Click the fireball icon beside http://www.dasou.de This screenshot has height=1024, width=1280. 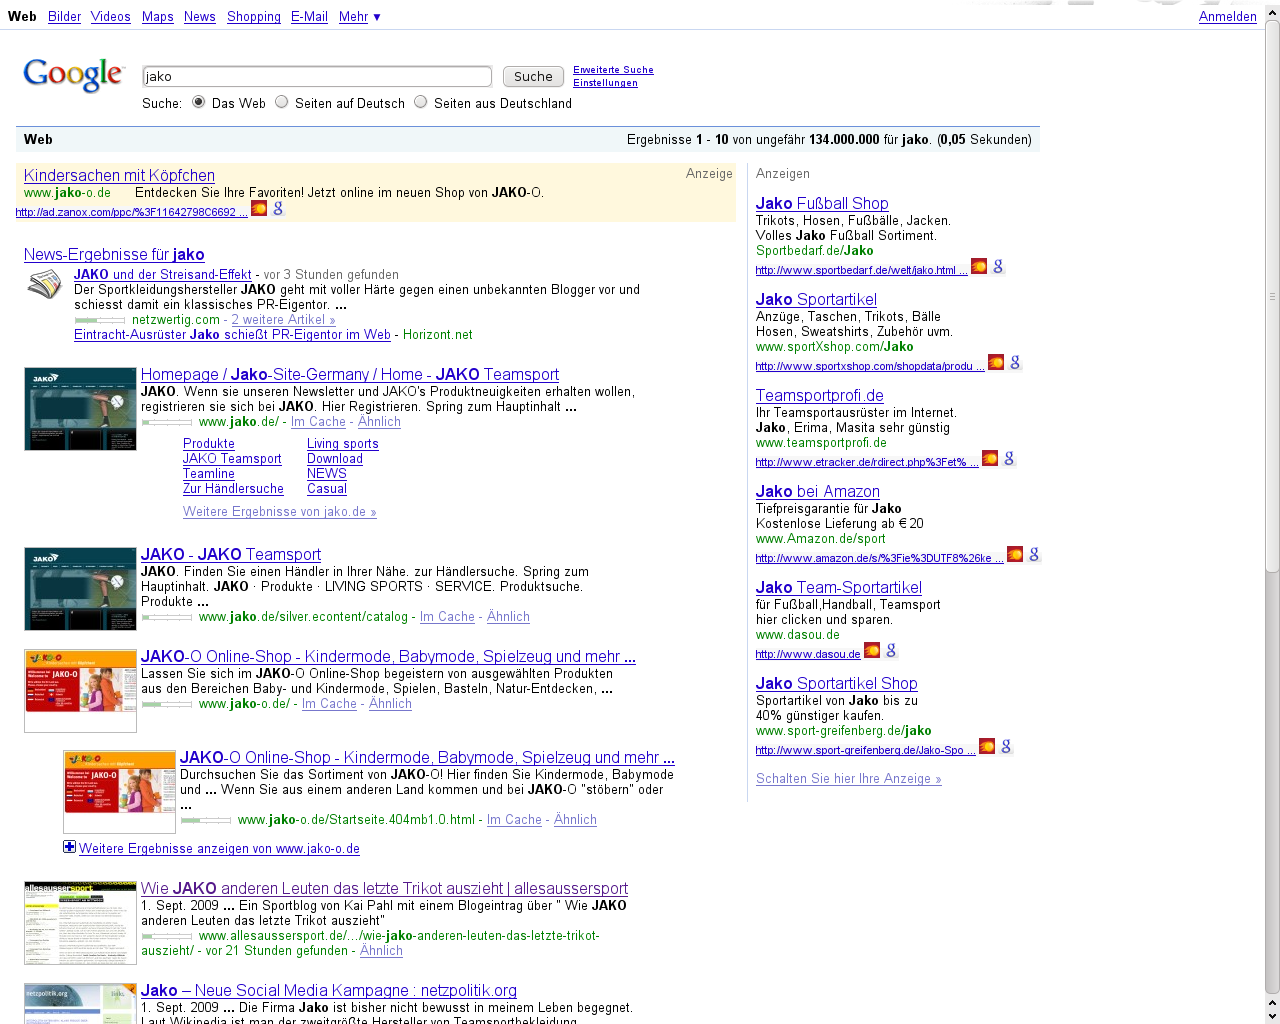click(872, 650)
